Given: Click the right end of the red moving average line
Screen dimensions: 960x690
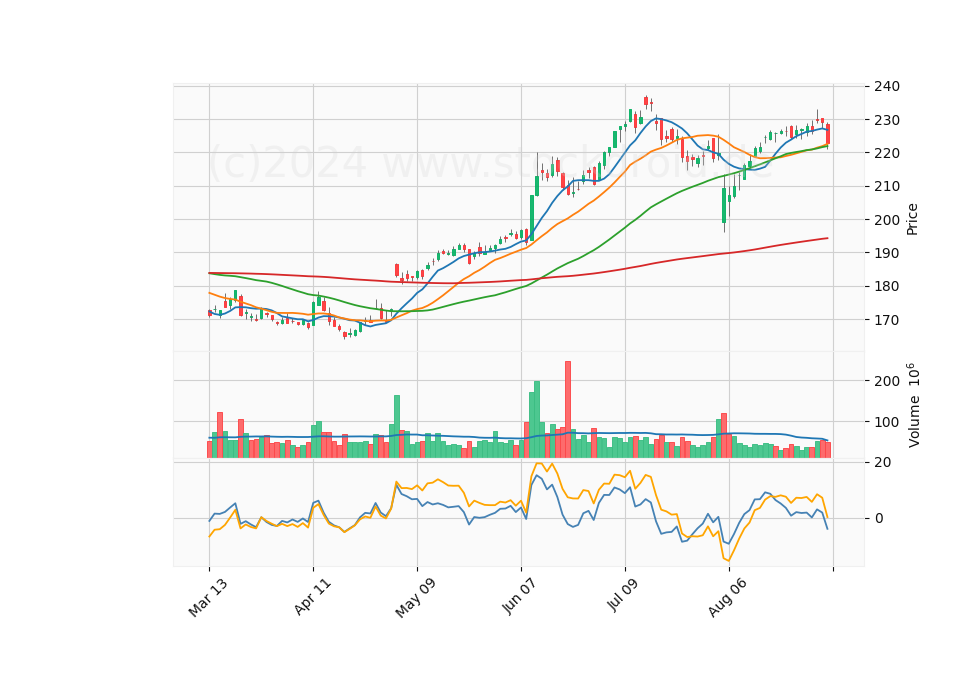Looking at the screenshot, I should 828,238.
